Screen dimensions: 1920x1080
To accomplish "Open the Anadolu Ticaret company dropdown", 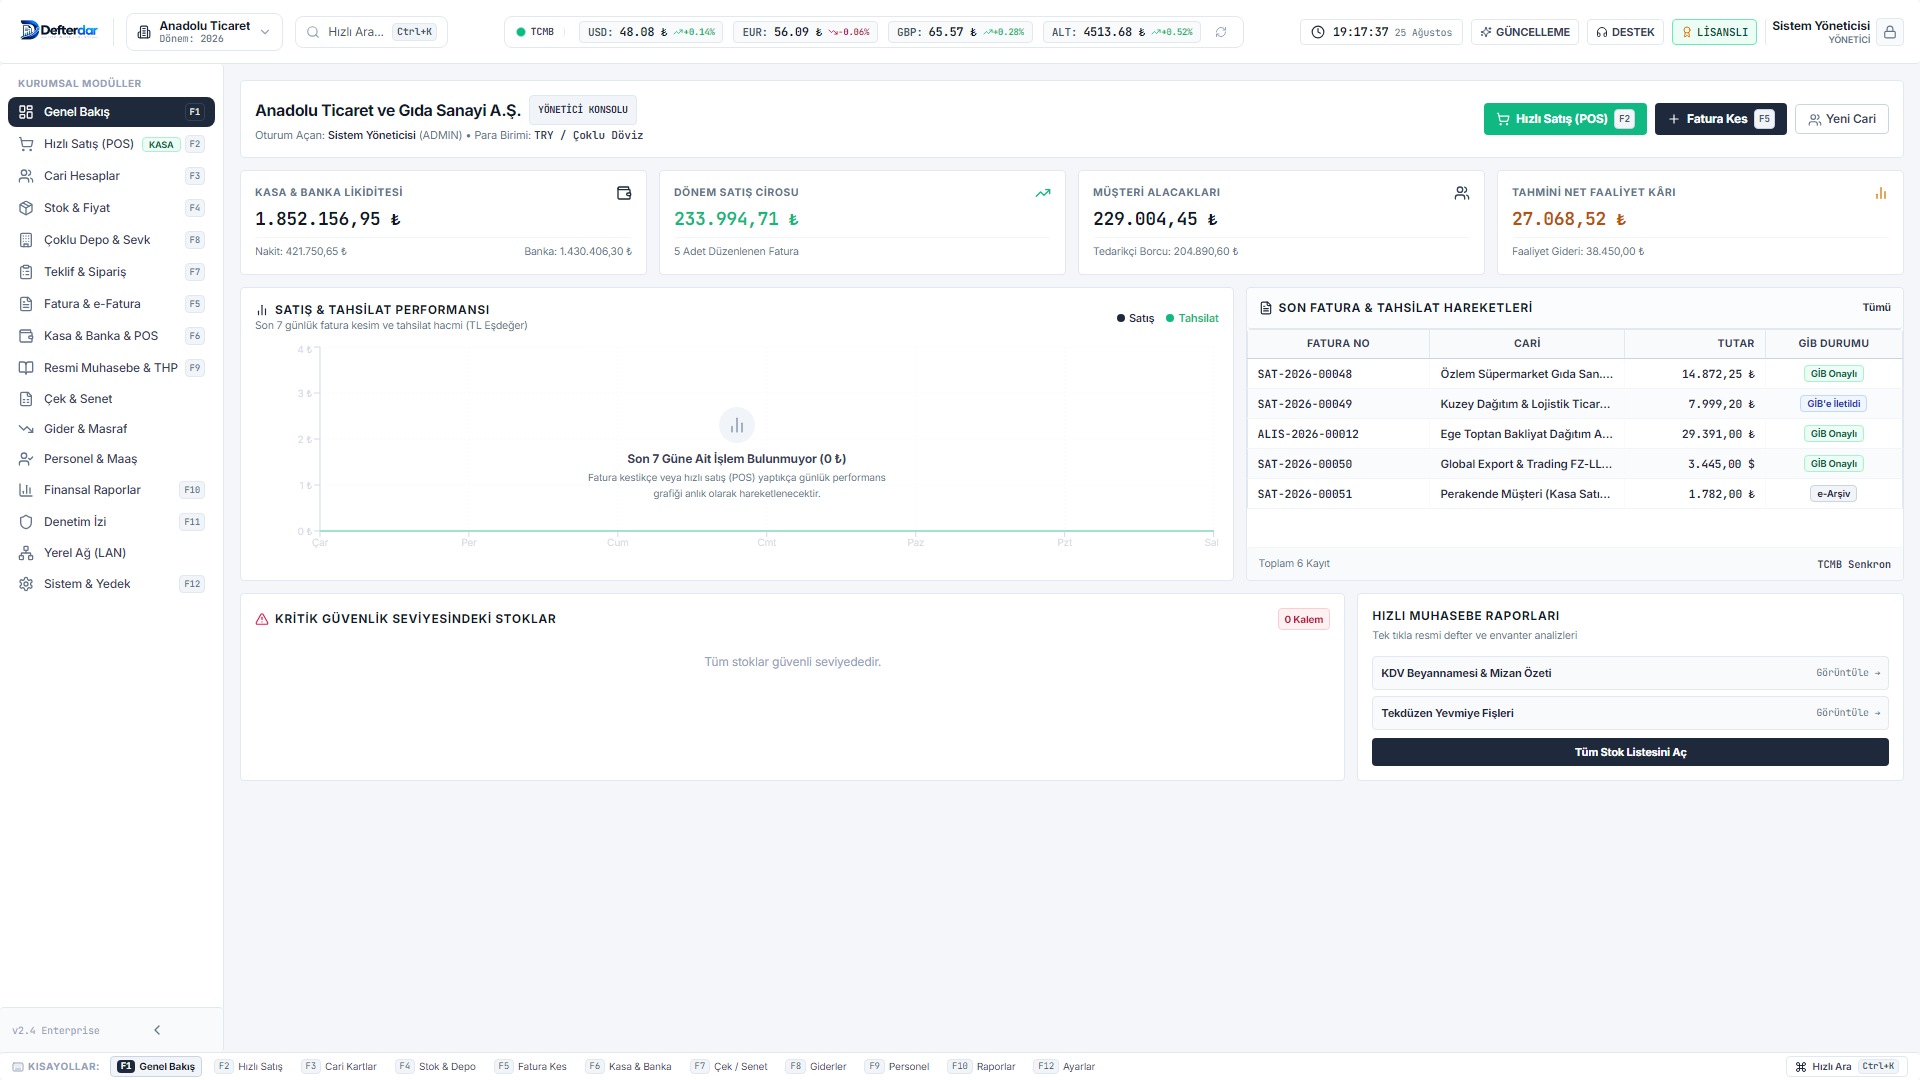I will click(204, 32).
